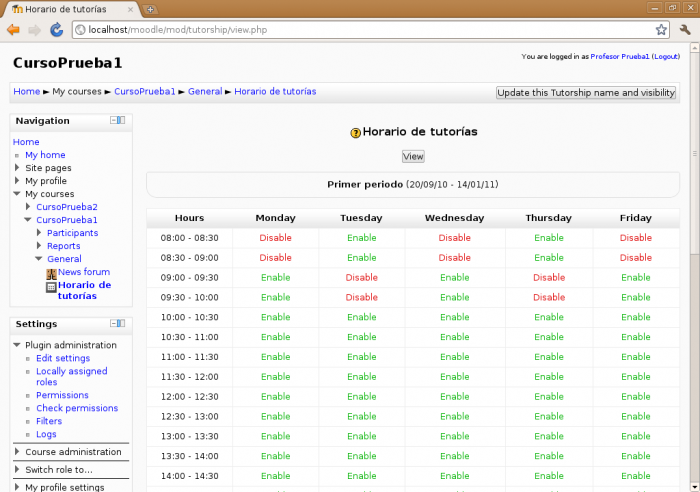Toggle Monday 08:00 - 08:30 Disable slot
The width and height of the screenshot is (700, 492).
pos(275,238)
